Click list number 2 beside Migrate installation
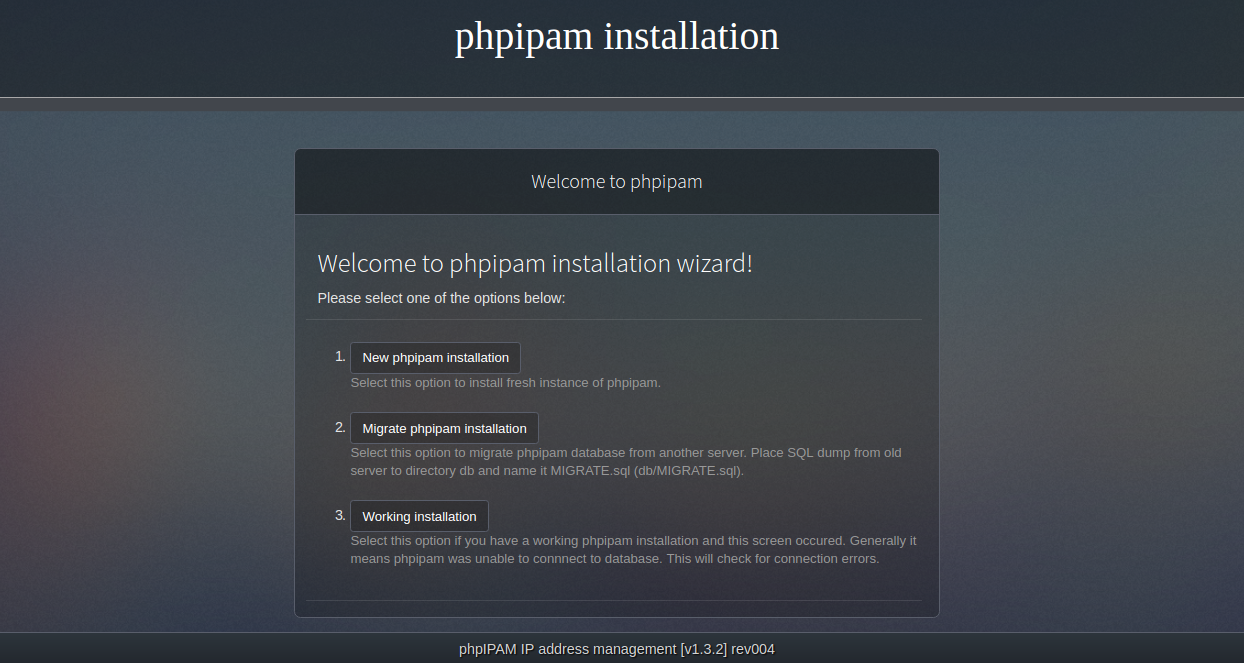The width and height of the screenshot is (1244, 663). pyautogui.click(x=340, y=427)
